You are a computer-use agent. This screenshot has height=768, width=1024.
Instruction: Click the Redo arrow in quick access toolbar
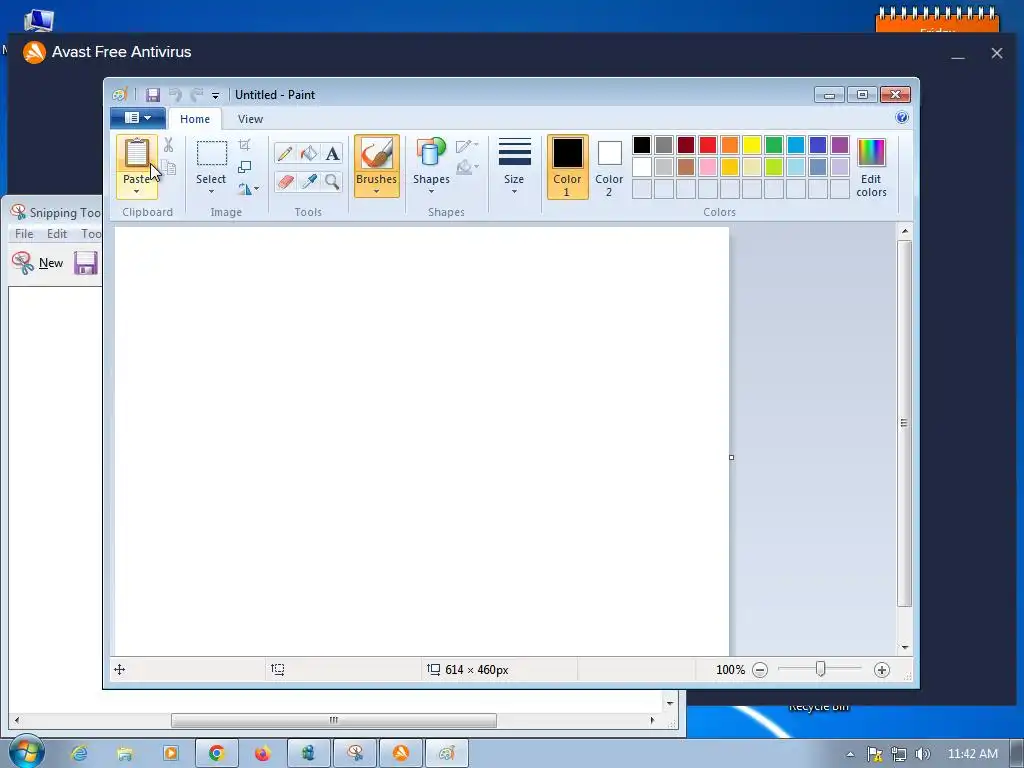point(197,95)
